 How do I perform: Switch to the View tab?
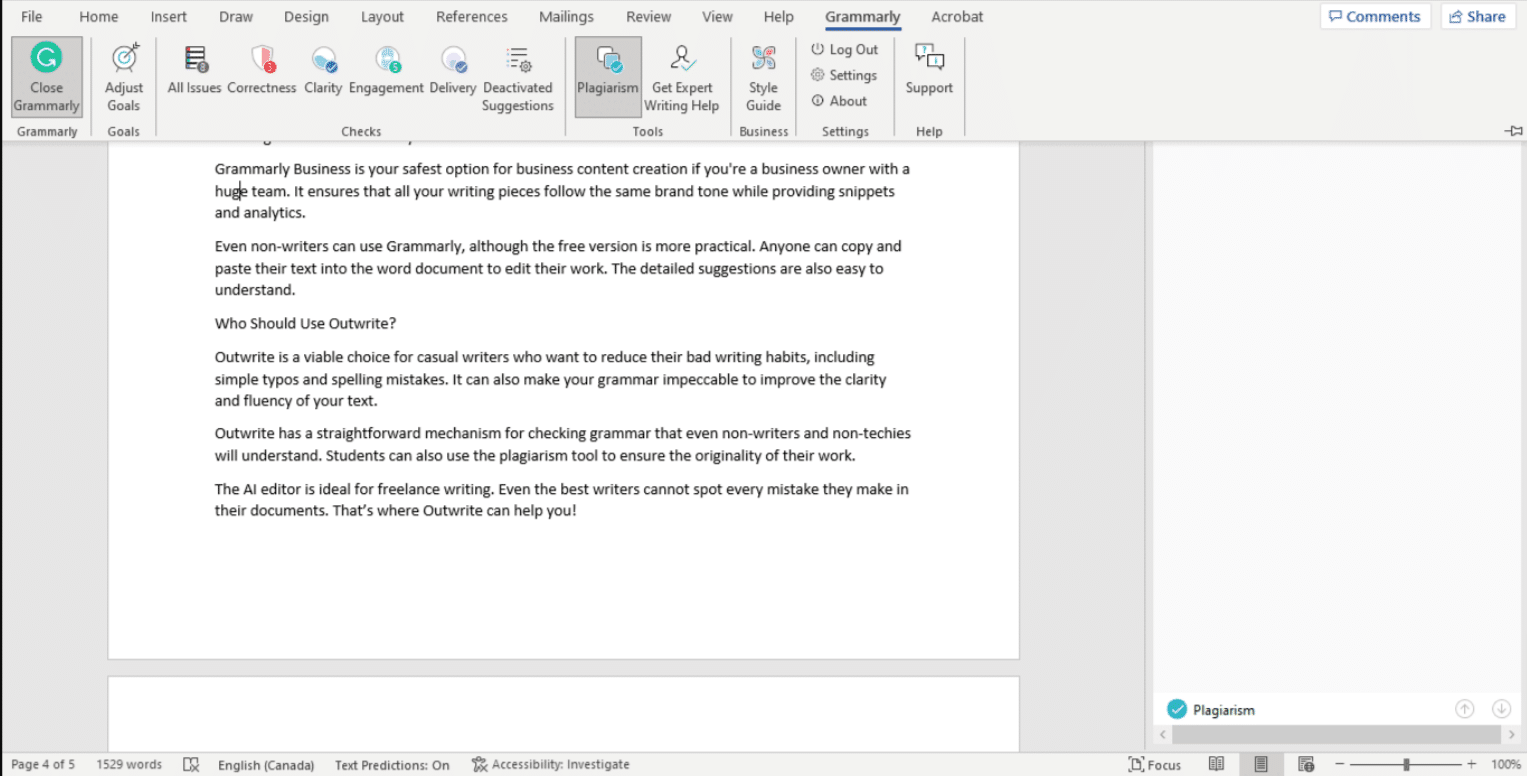717,16
